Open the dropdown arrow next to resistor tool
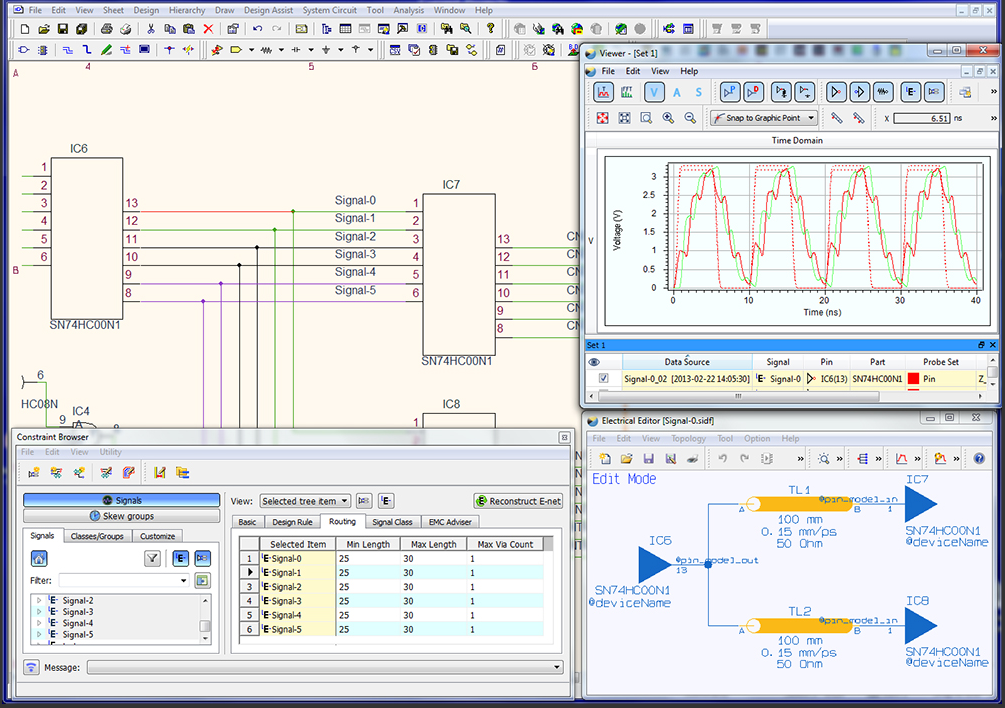Screen dimensions: 1005x708 [x=281, y=49]
